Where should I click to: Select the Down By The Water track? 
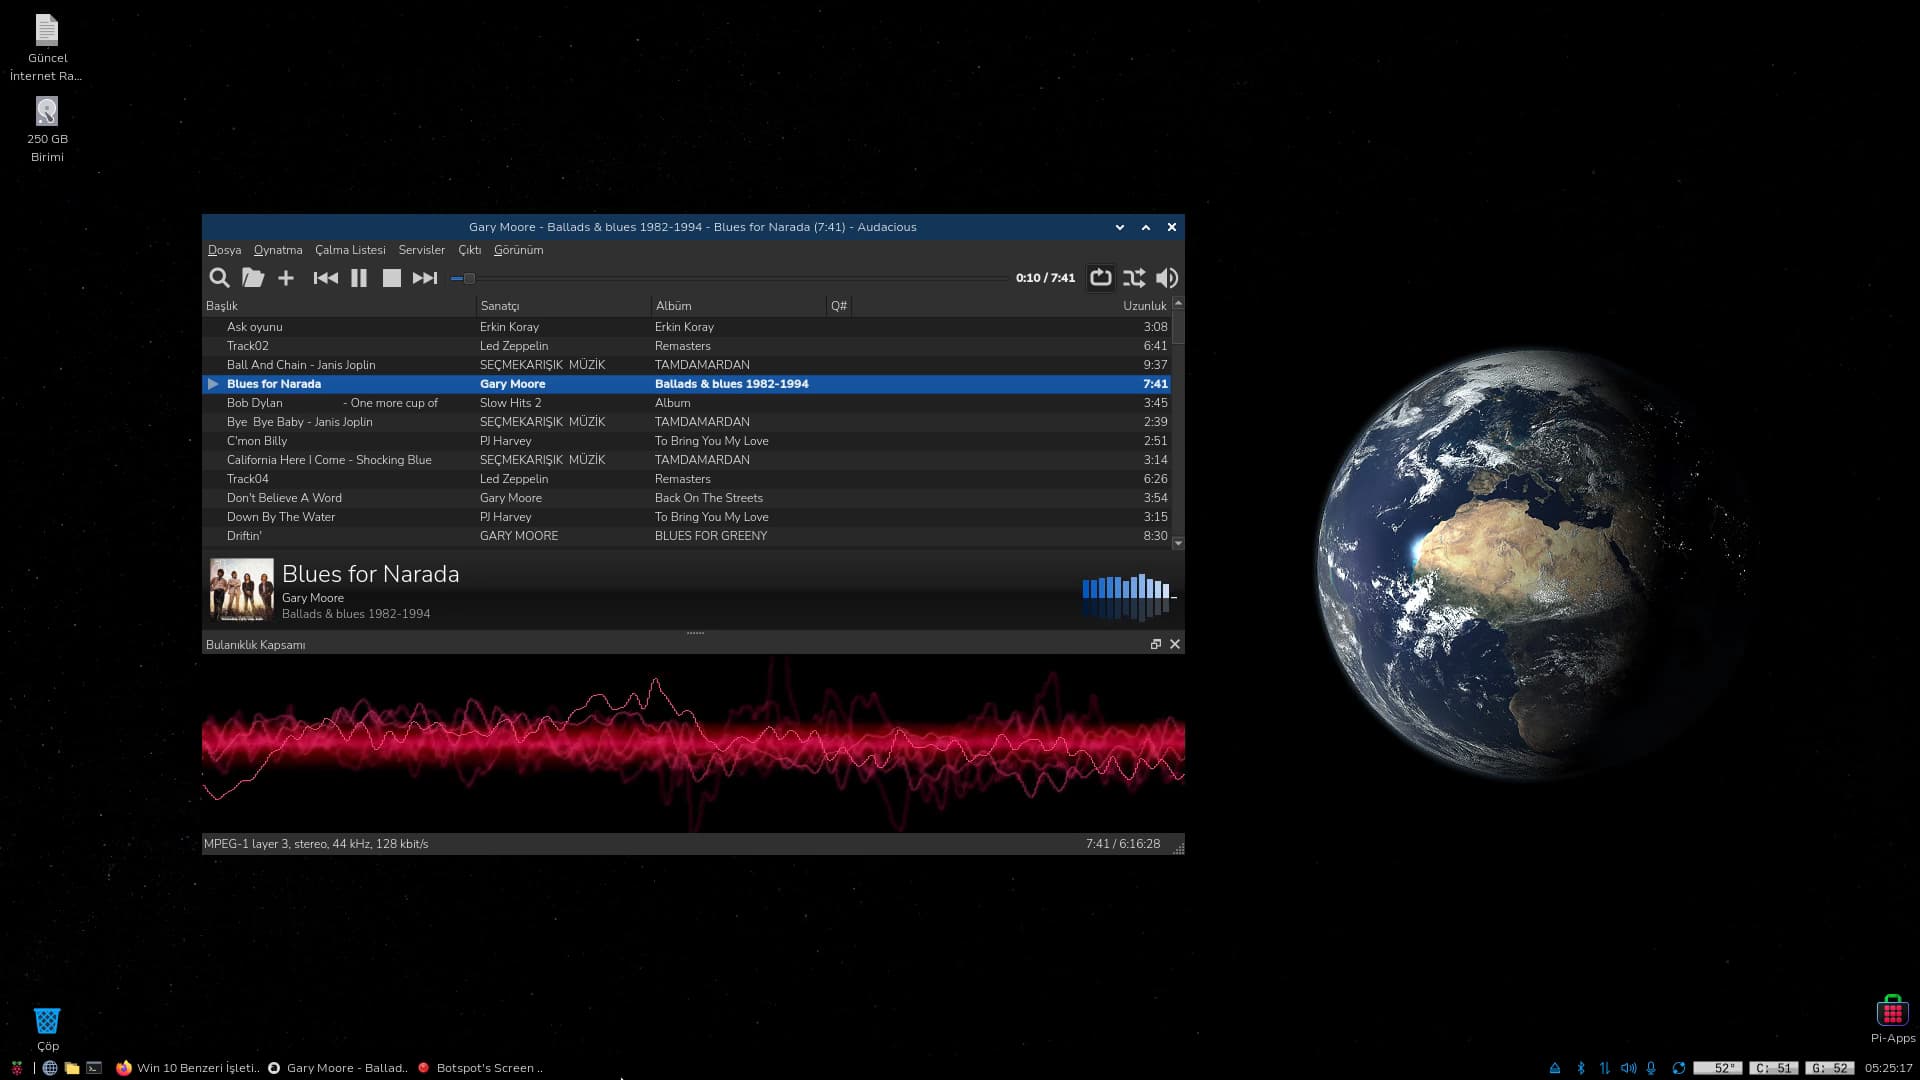pyautogui.click(x=281, y=517)
